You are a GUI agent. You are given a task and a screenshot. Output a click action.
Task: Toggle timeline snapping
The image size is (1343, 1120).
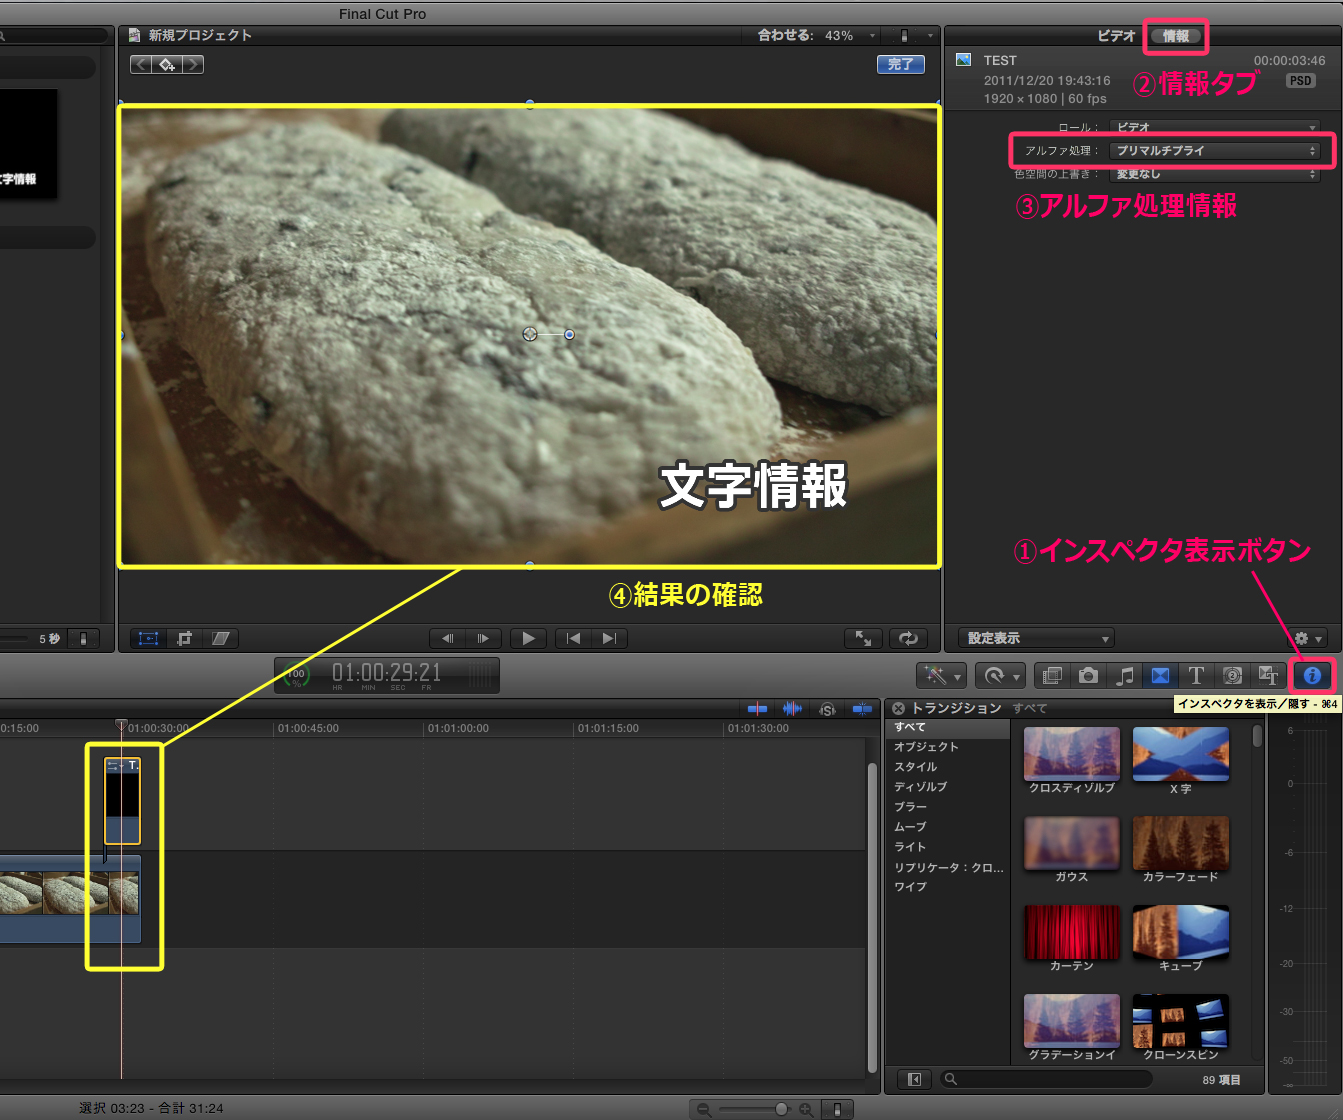862,709
